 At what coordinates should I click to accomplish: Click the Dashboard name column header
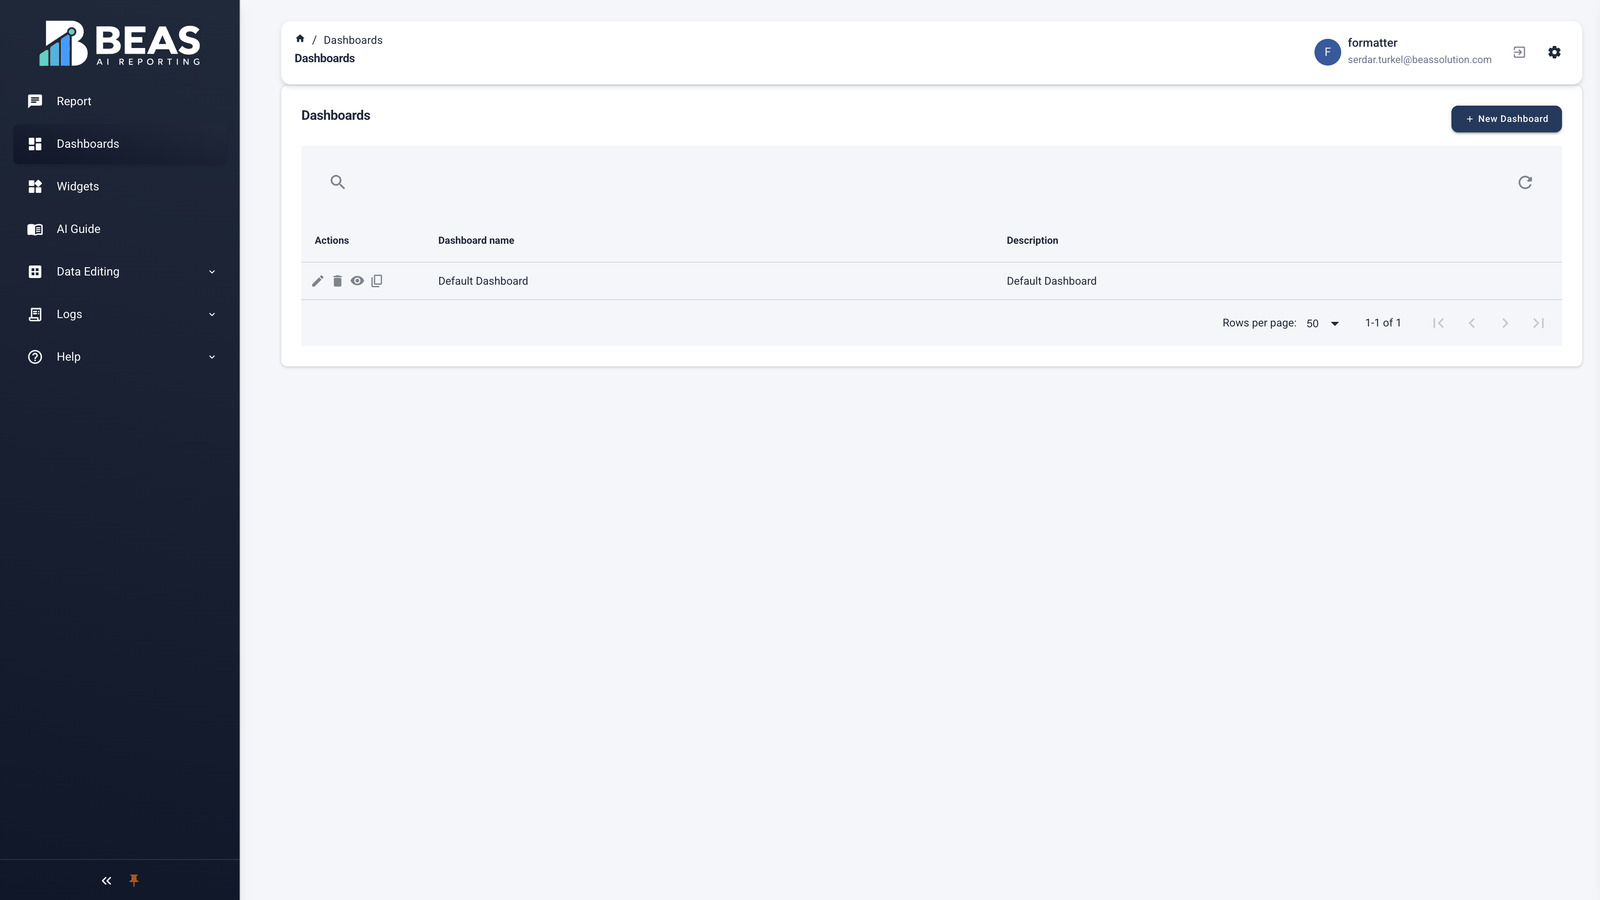click(x=476, y=241)
